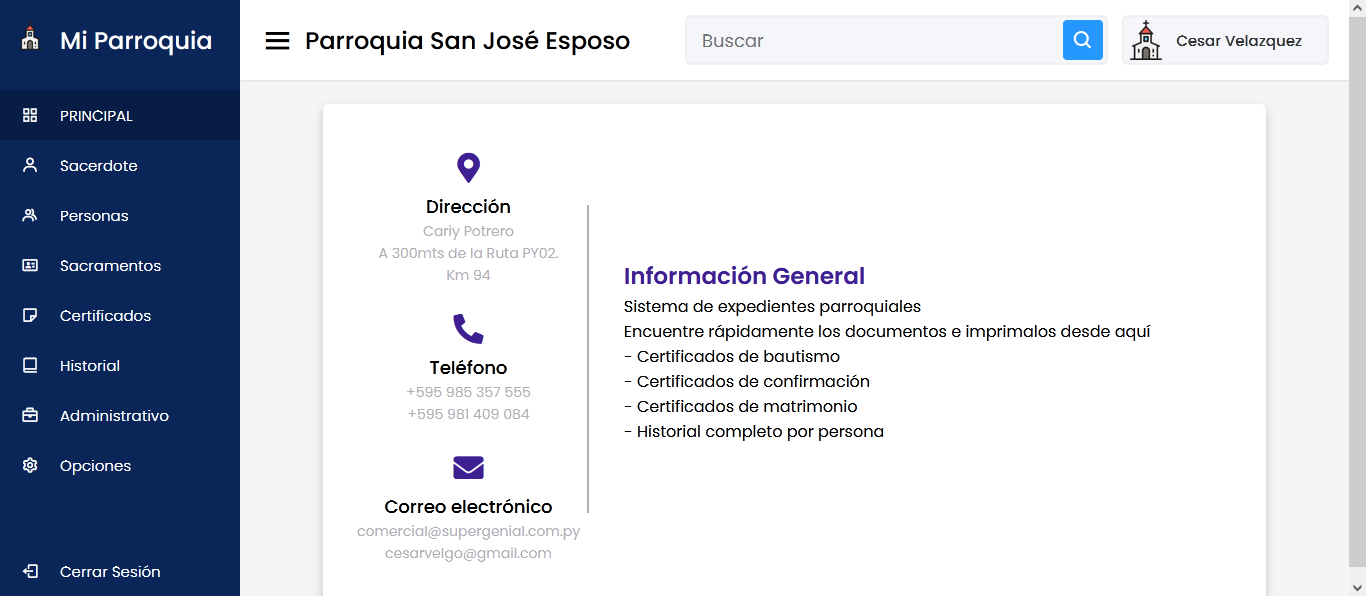Click the hamburger menu icon

click(x=277, y=41)
